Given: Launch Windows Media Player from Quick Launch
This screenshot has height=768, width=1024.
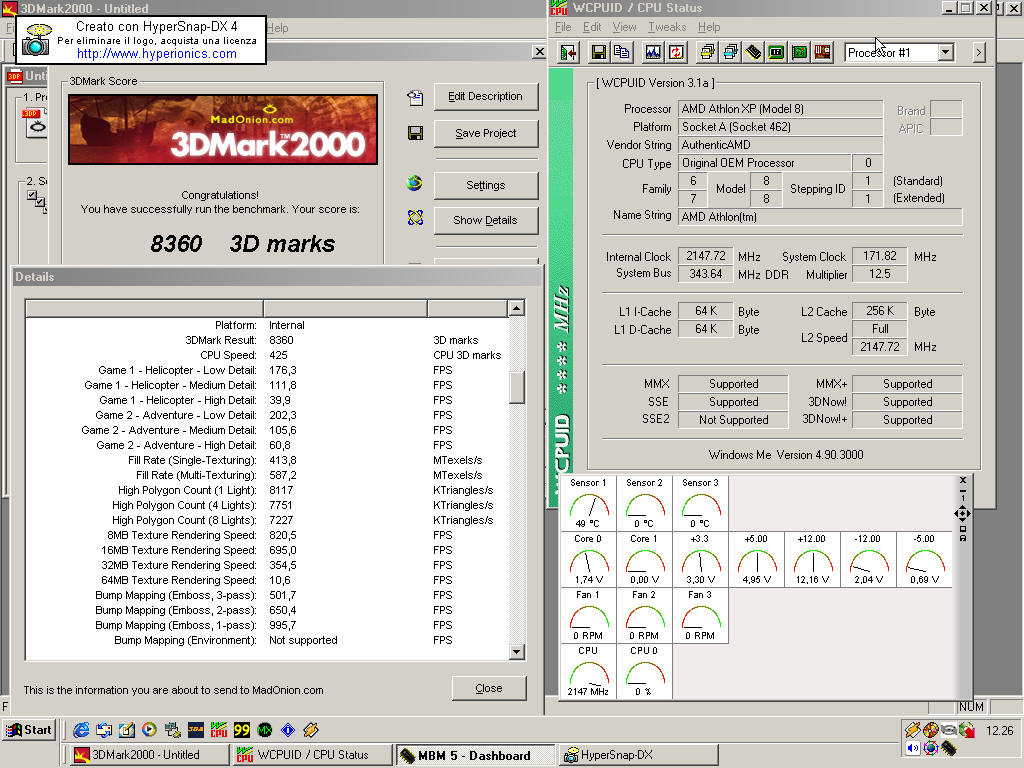Looking at the screenshot, I should click(x=150, y=730).
